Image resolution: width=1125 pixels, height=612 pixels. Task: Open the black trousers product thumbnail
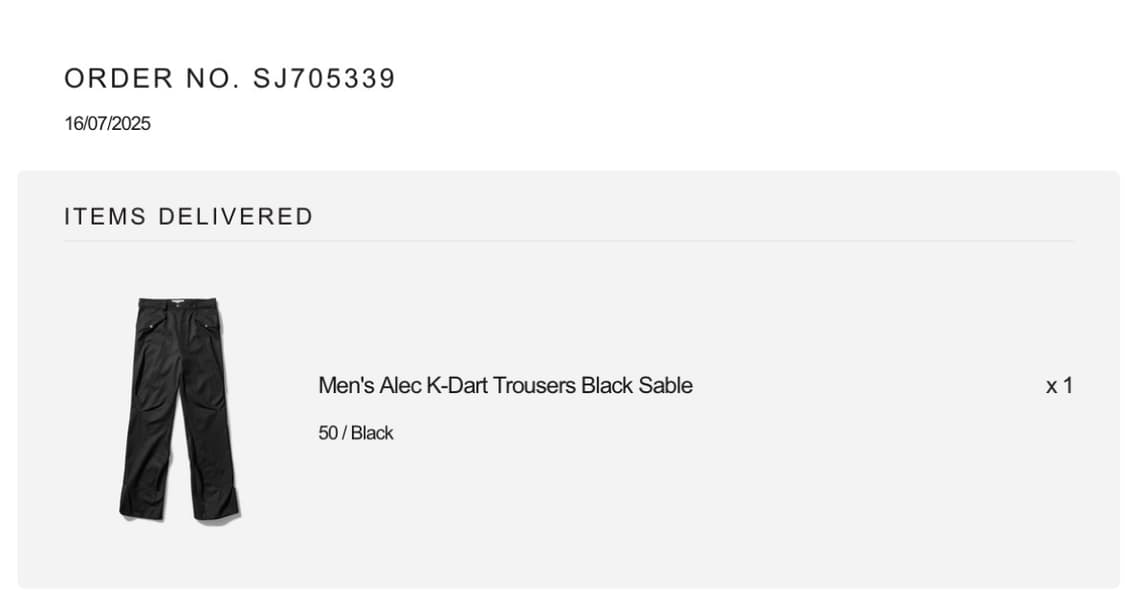179,410
